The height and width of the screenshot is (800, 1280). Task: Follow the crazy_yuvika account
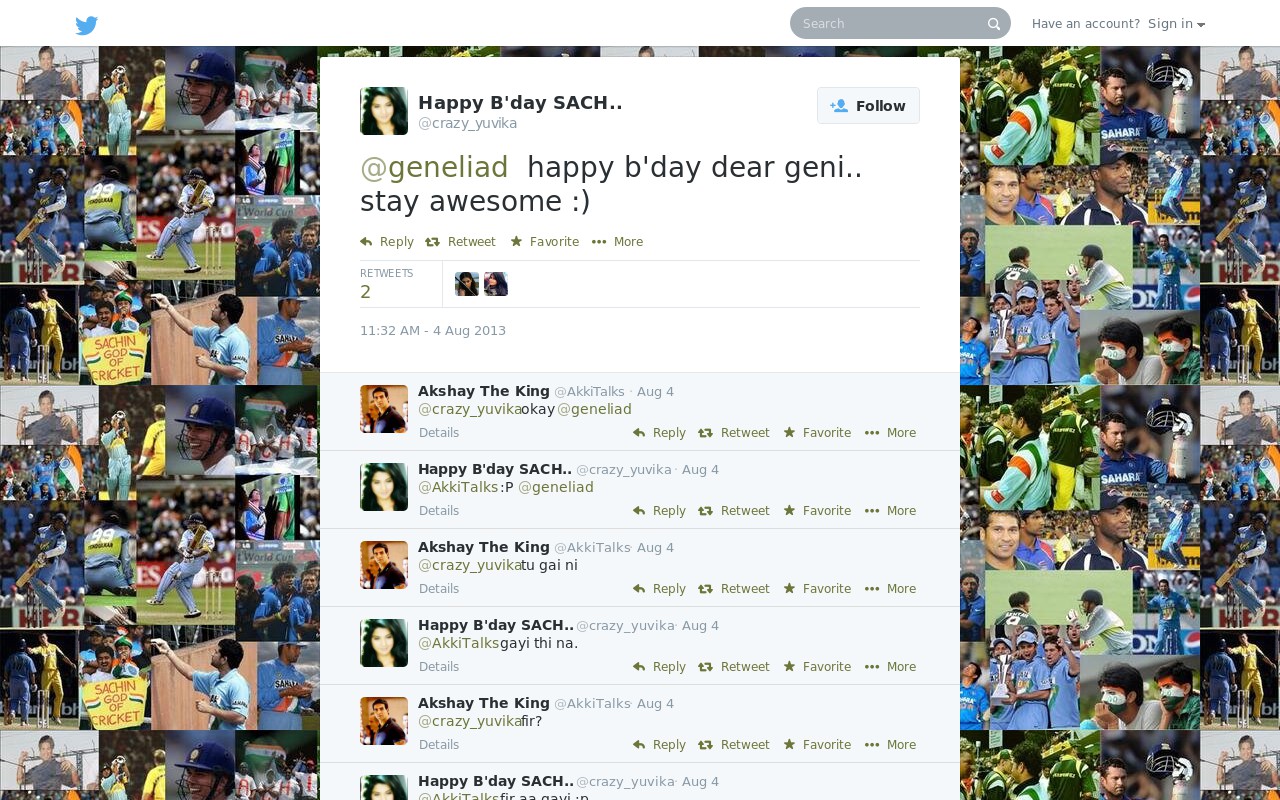(x=868, y=106)
